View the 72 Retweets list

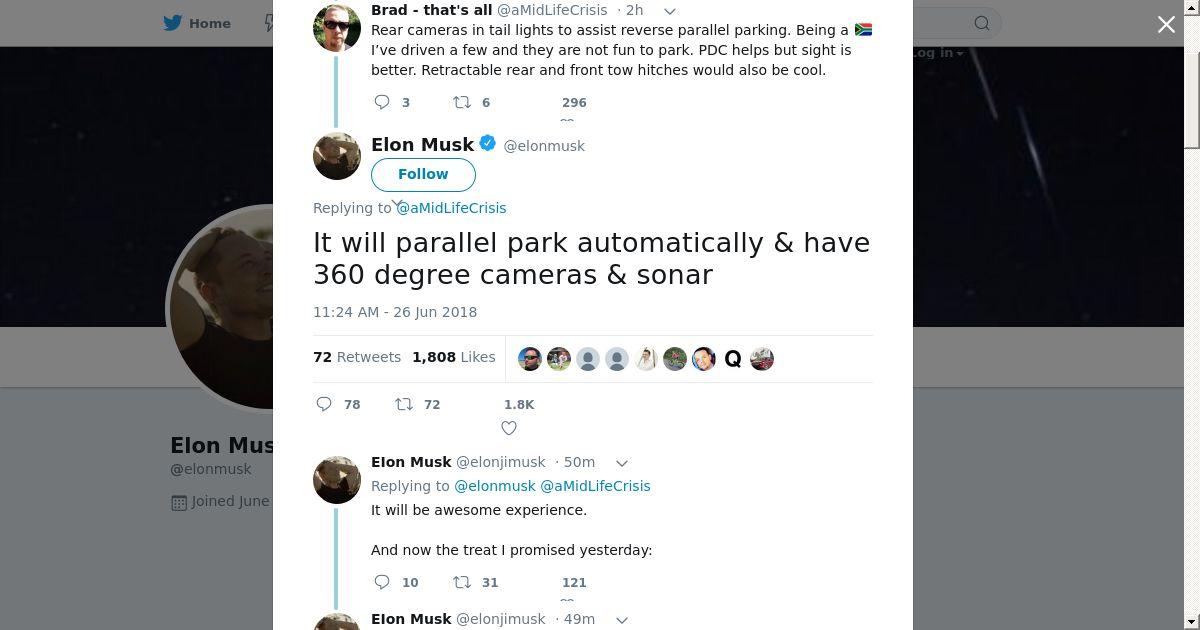(357, 357)
